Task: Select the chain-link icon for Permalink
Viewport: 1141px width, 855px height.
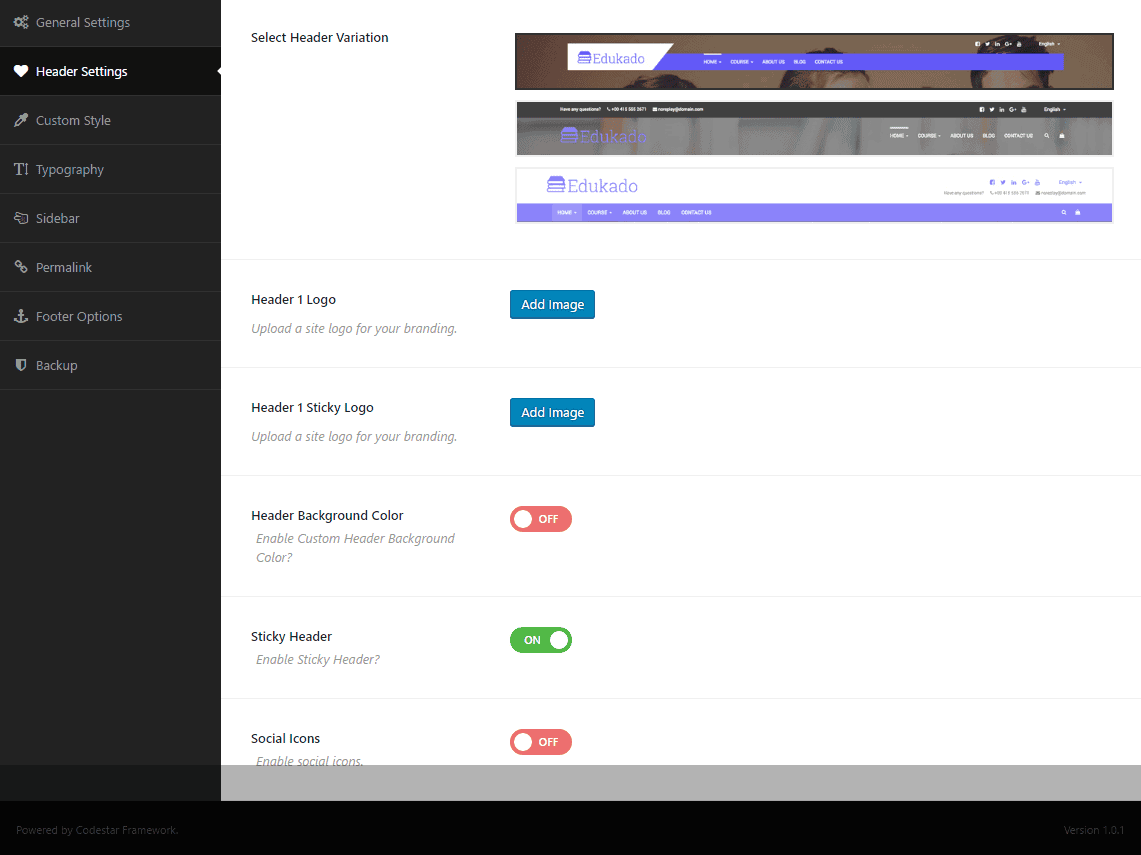Action: [x=22, y=267]
